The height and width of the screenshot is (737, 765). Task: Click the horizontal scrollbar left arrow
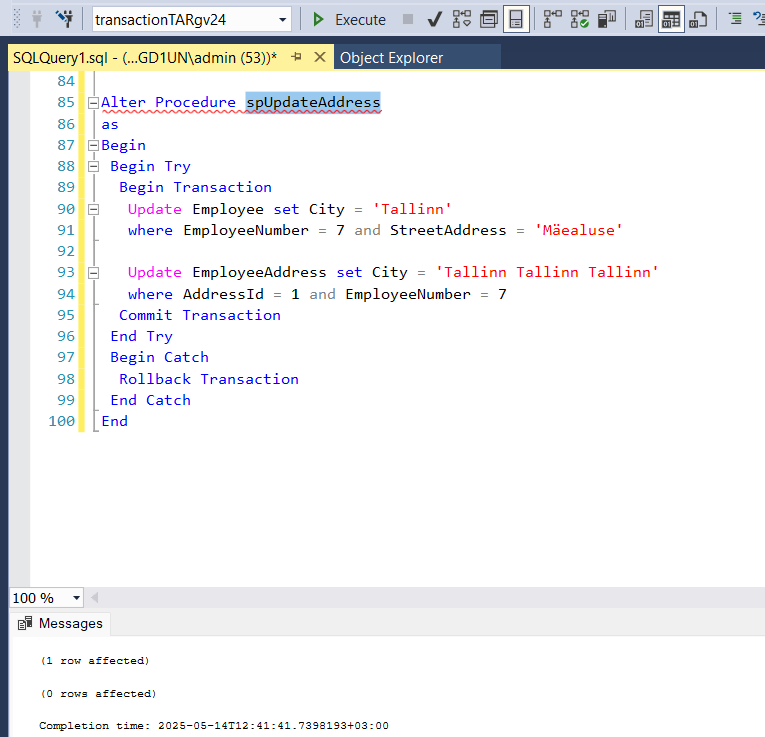pos(95,598)
